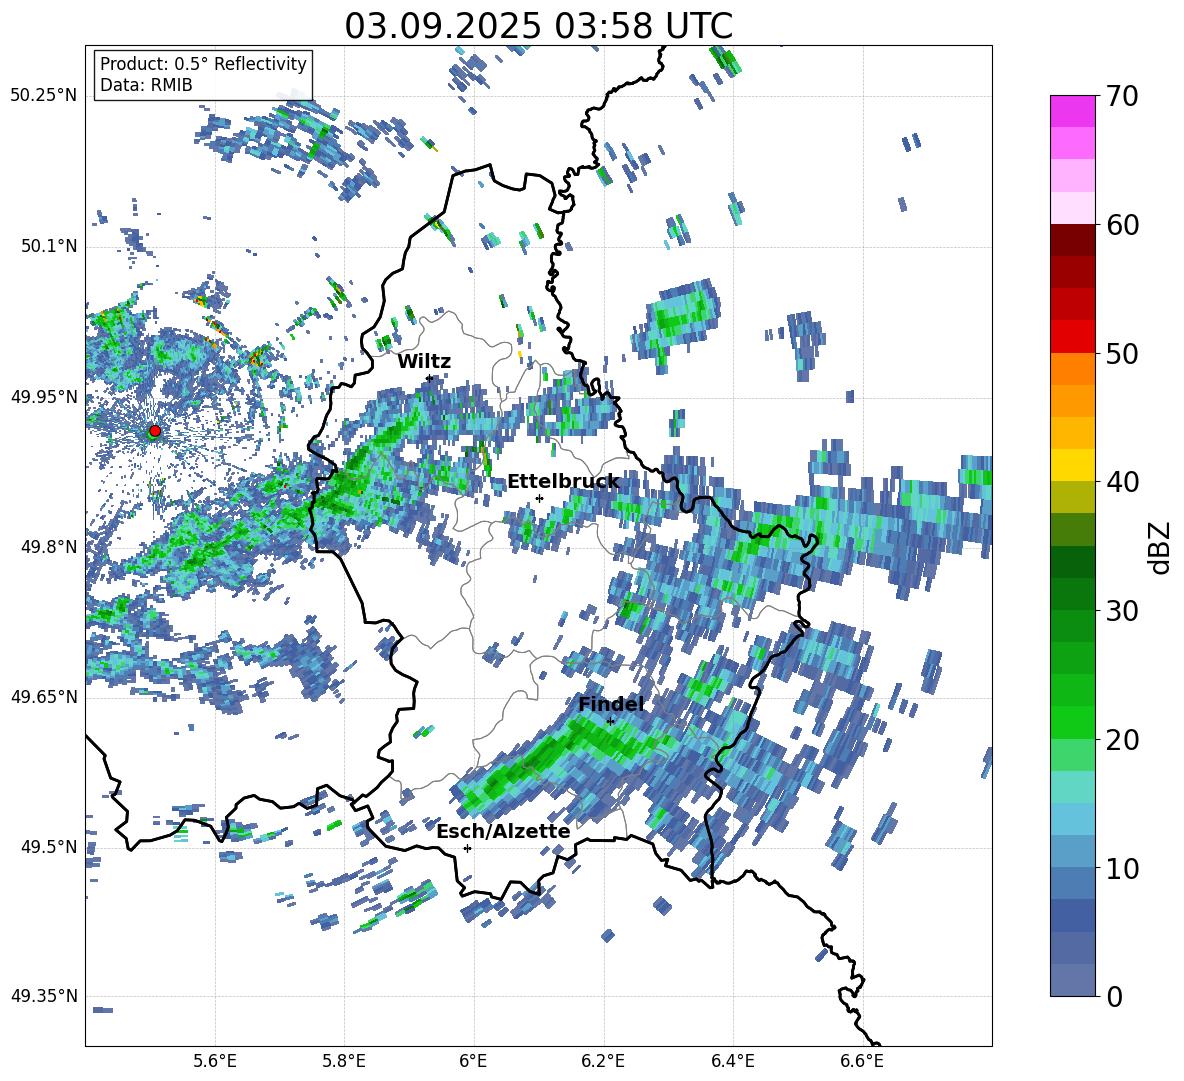Click the 6.4°E longitude label
Viewport: 1184px width, 1081px height.
(732, 1061)
